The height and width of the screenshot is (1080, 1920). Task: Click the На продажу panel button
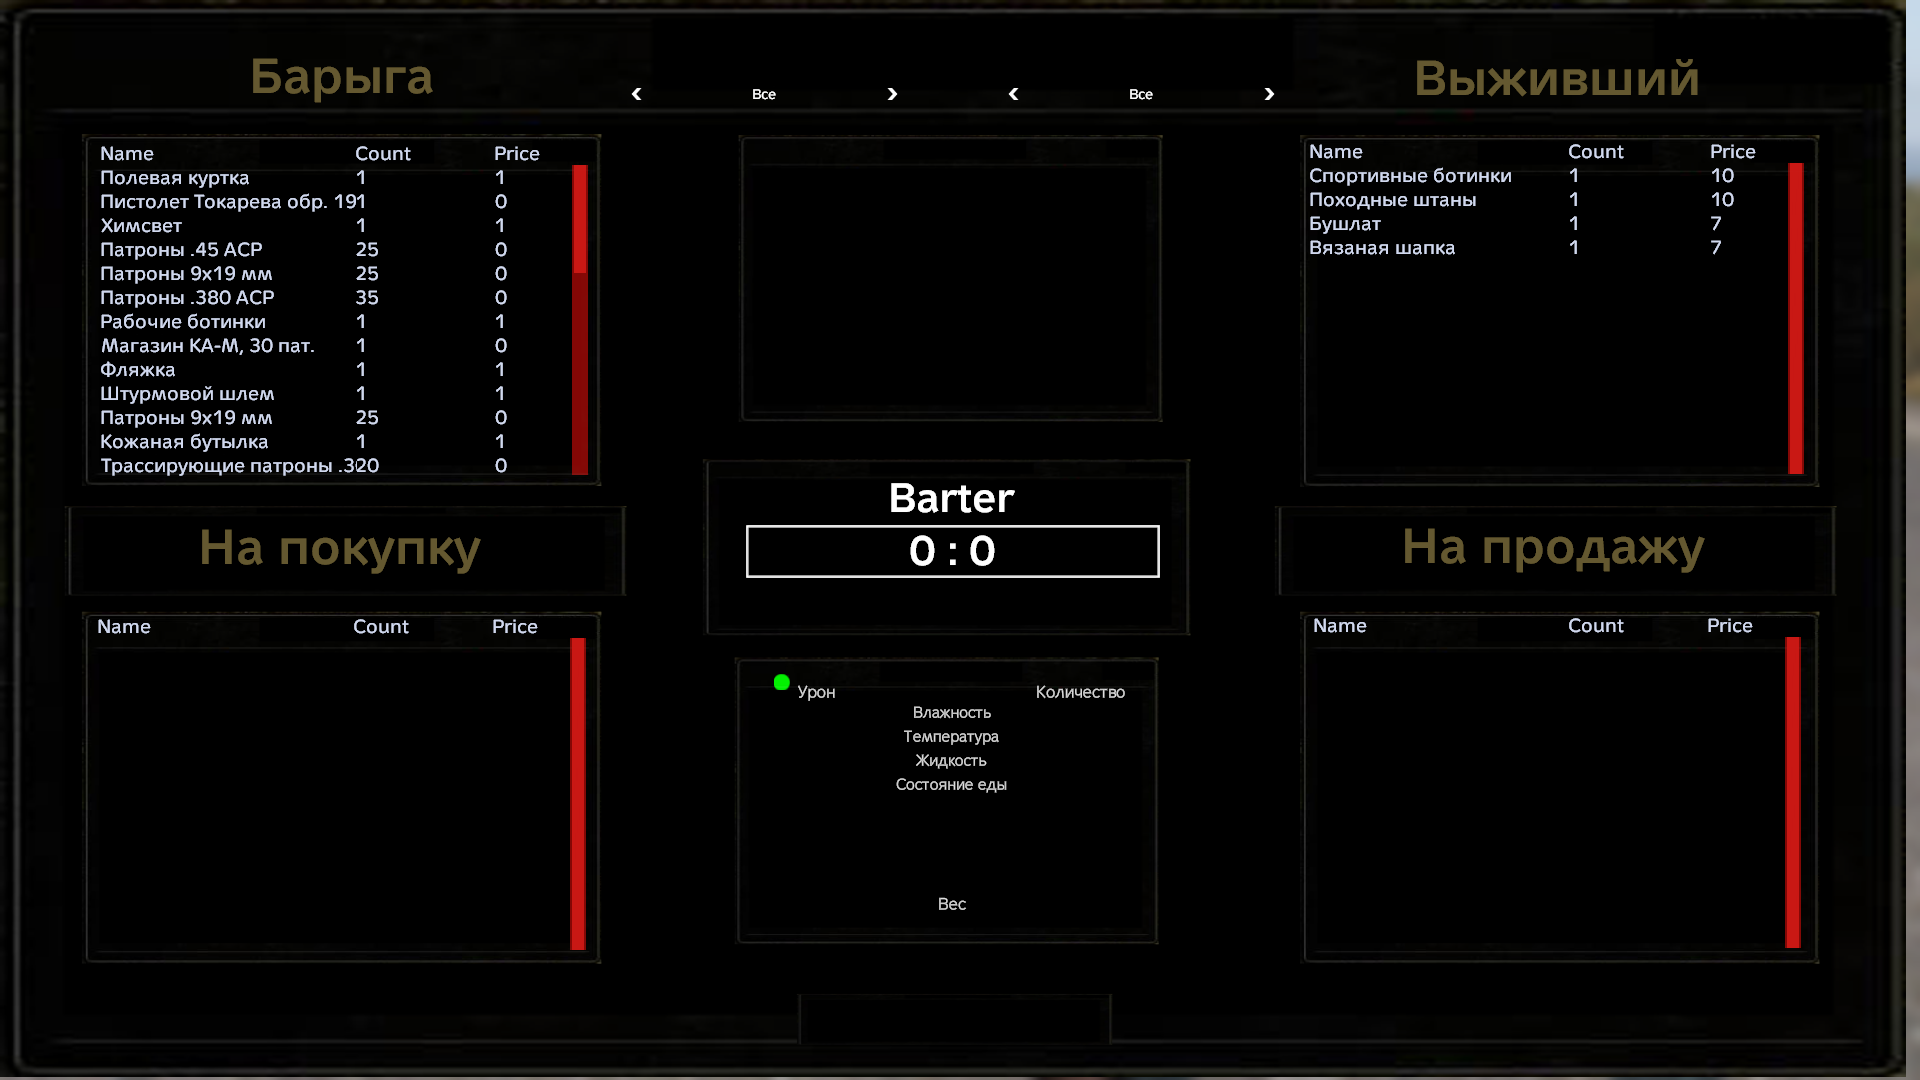point(1555,550)
